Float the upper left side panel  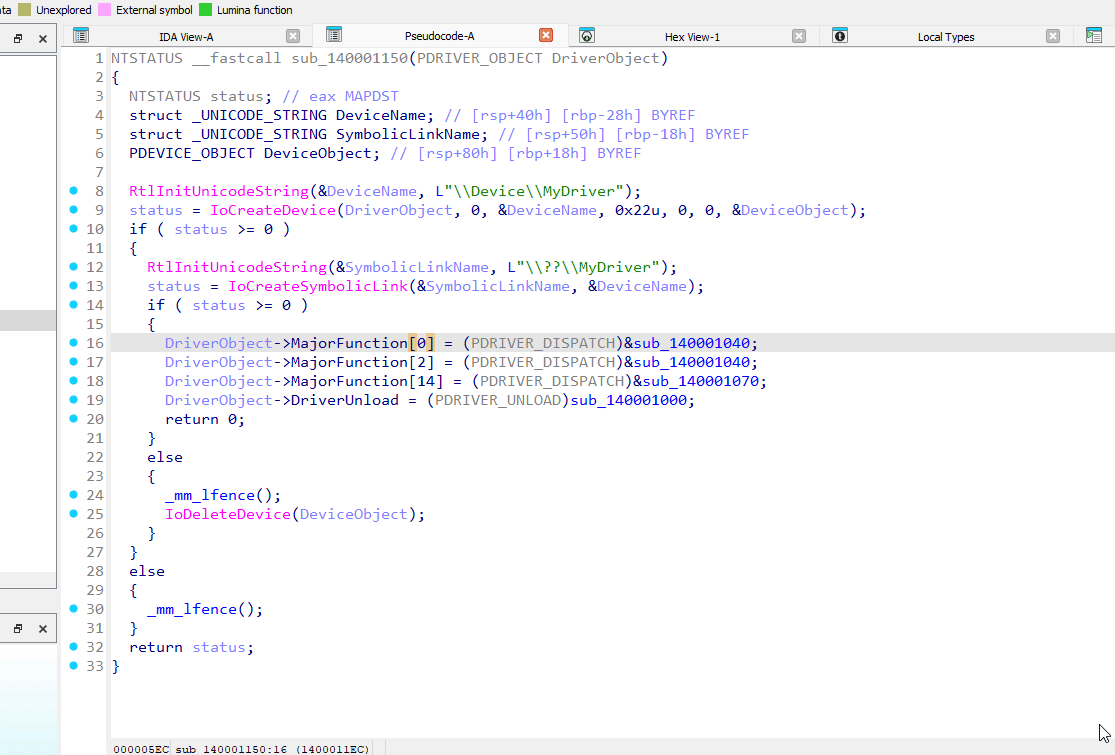(18, 39)
